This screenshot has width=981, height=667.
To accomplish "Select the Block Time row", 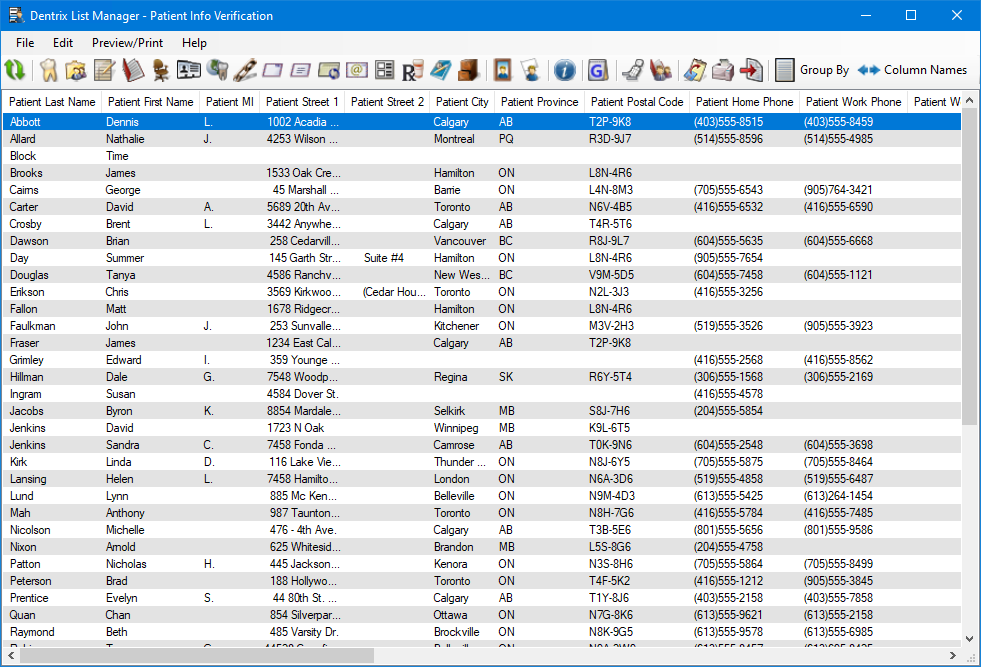I will (482, 156).
